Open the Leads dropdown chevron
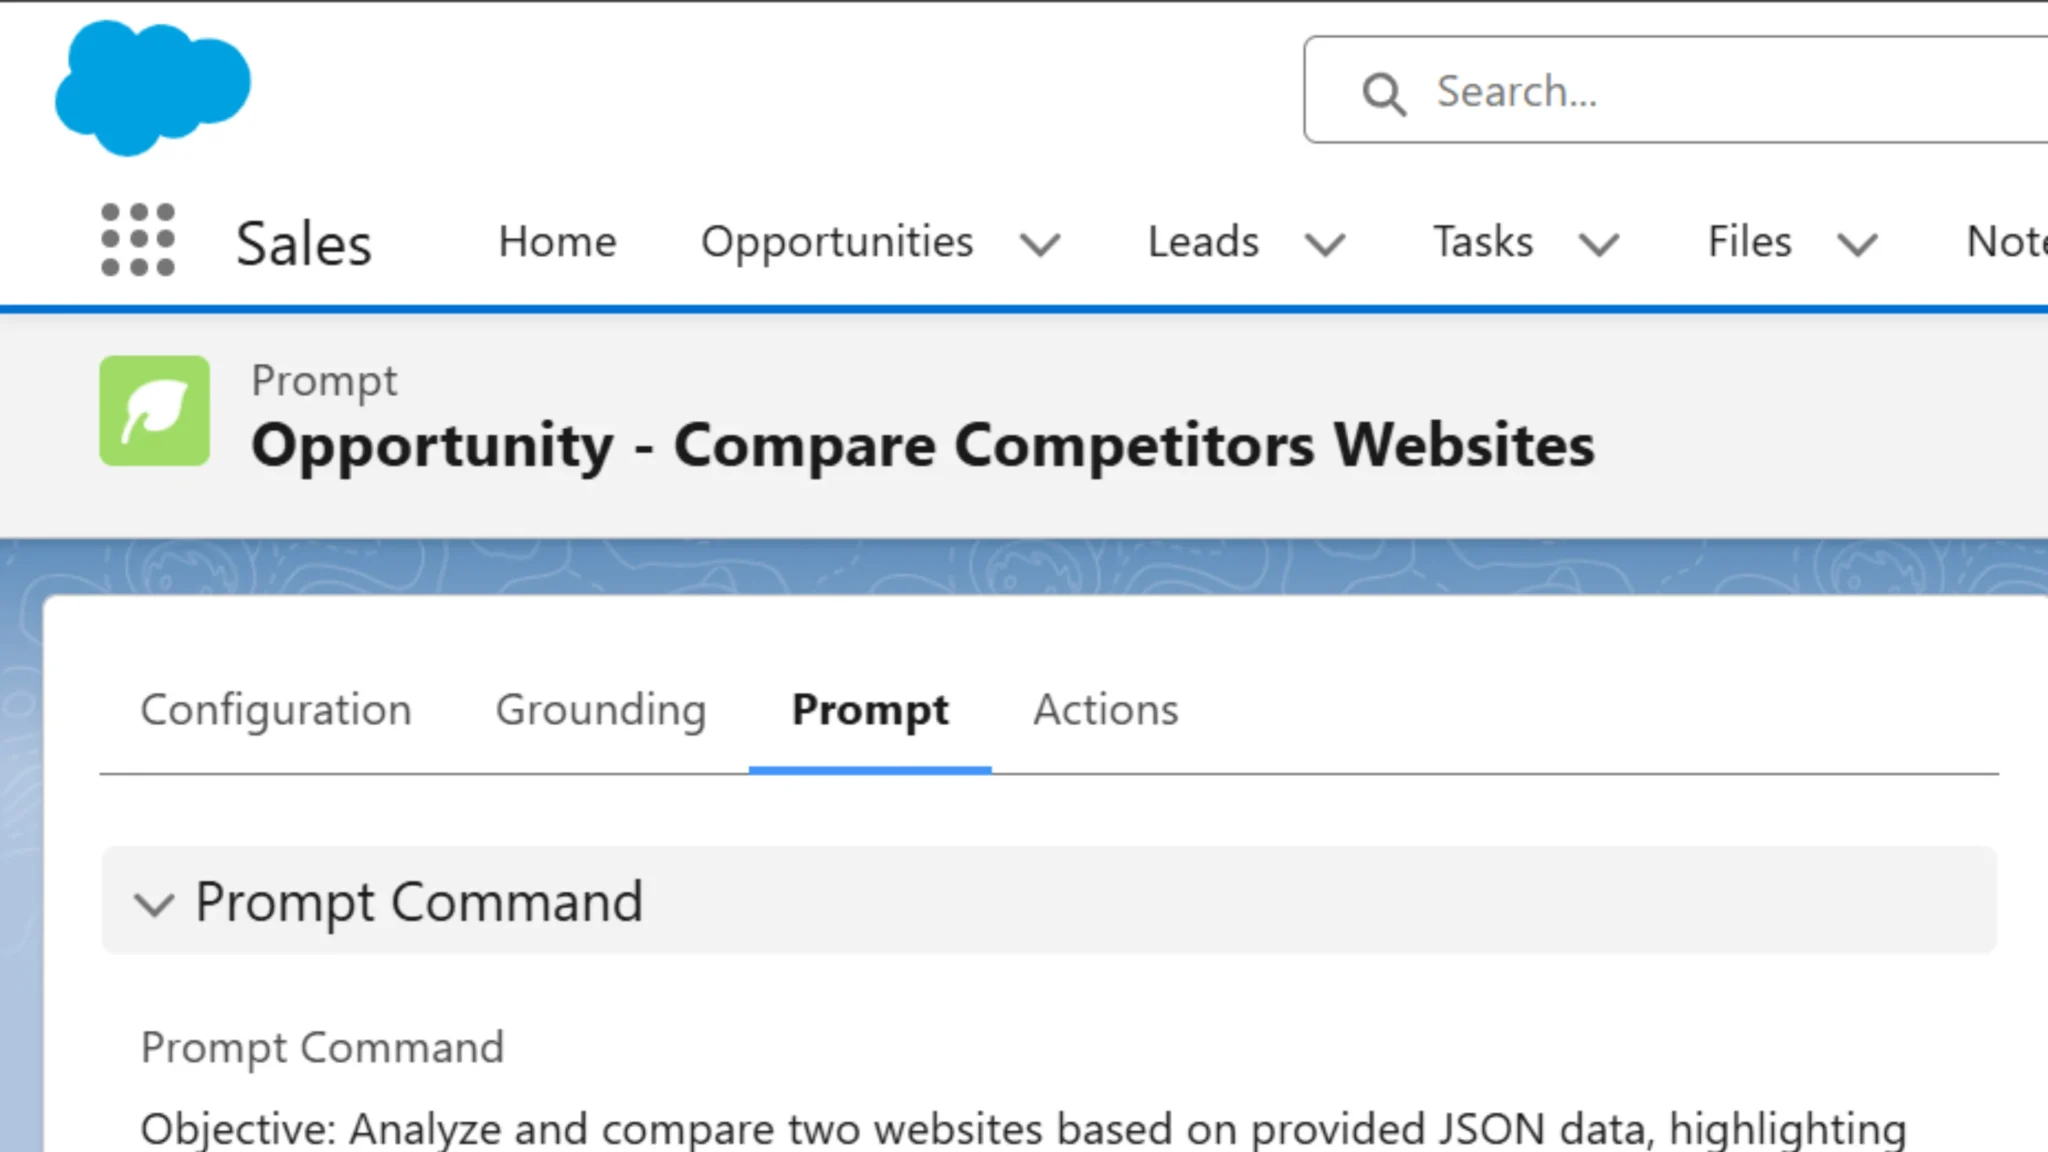This screenshot has width=2048, height=1152. (1325, 244)
